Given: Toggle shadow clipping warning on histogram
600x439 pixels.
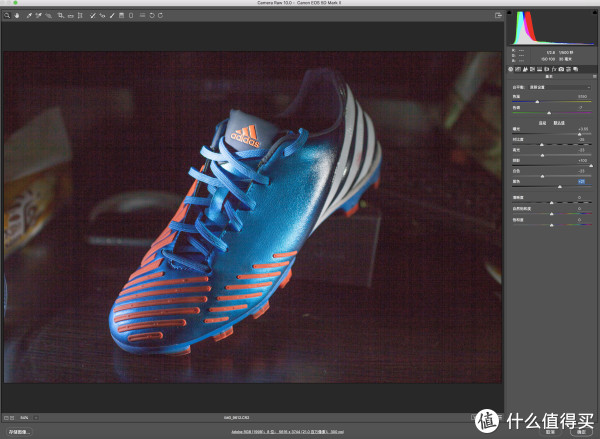Looking at the screenshot, I should tap(509, 13).
